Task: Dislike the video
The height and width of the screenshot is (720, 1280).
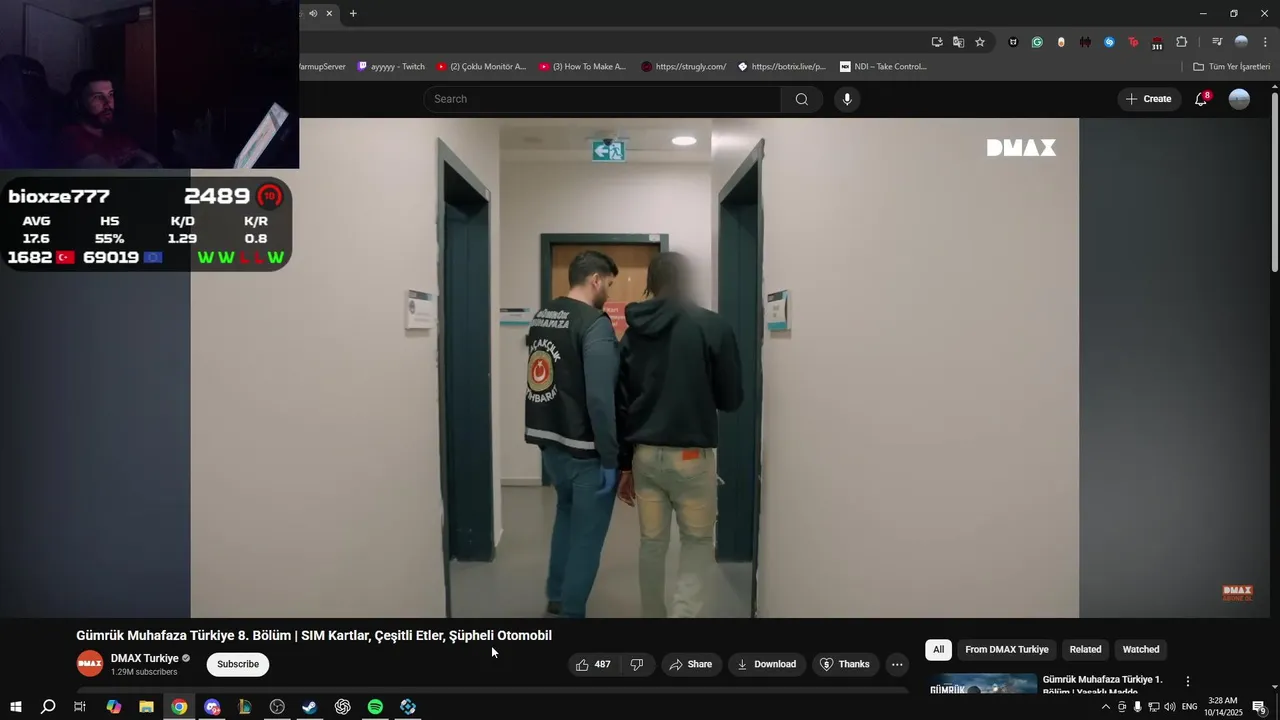Action: [x=636, y=664]
